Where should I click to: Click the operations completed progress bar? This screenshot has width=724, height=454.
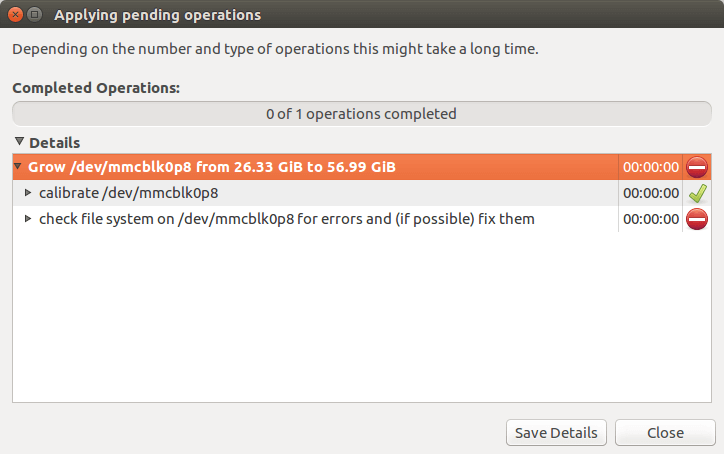tap(361, 114)
